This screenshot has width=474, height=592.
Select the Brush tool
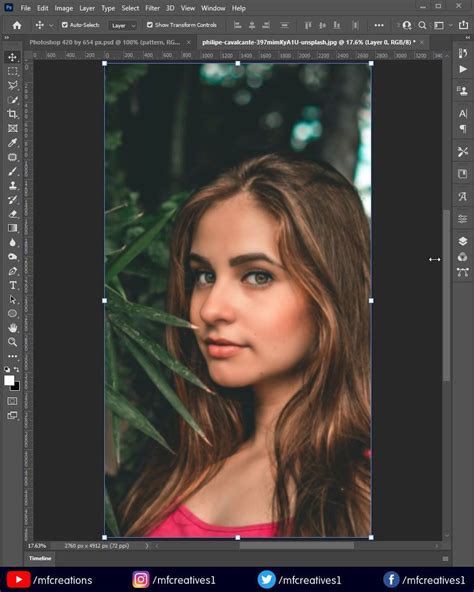pyautogui.click(x=12, y=171)
